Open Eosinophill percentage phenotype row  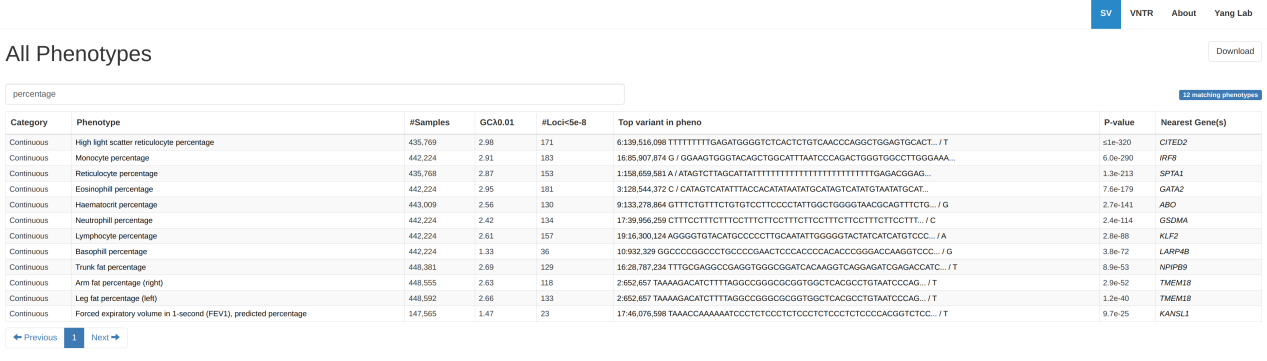pos(114,189)
